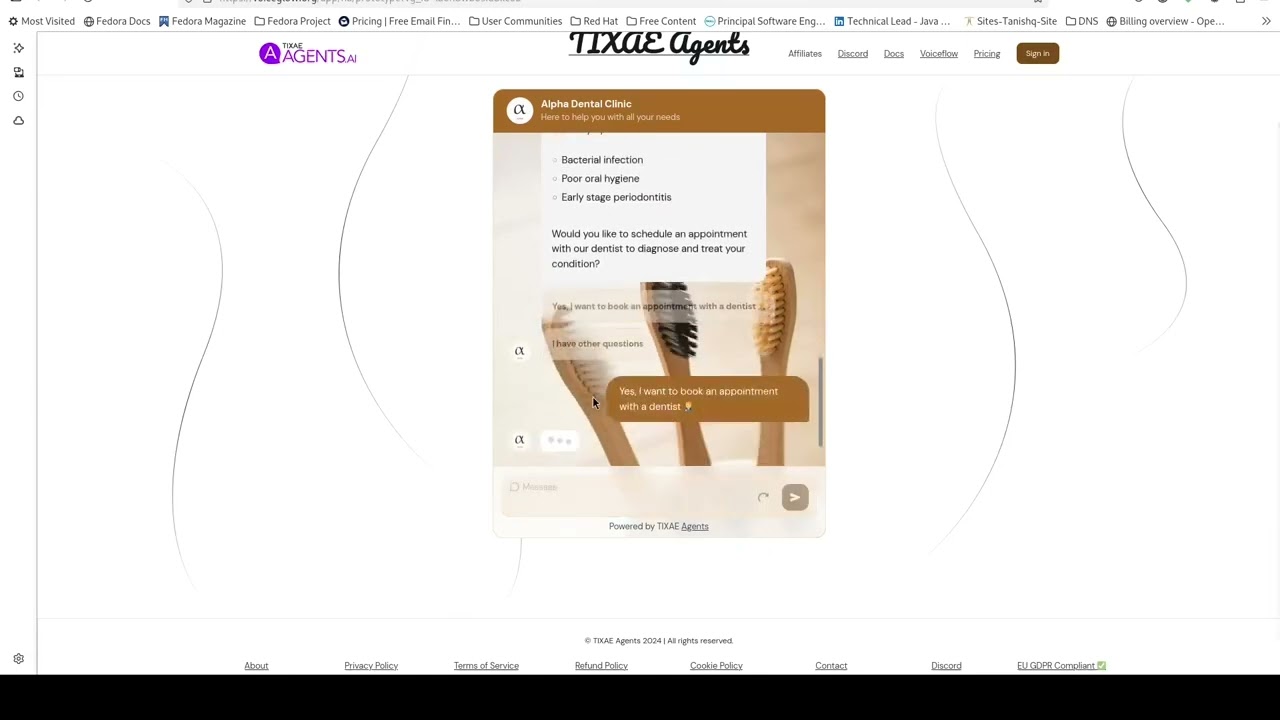Click 'Poor oral hygiene' list item text
The height and width of the screenshot is (720, 1280).
[x=600, y=179]
